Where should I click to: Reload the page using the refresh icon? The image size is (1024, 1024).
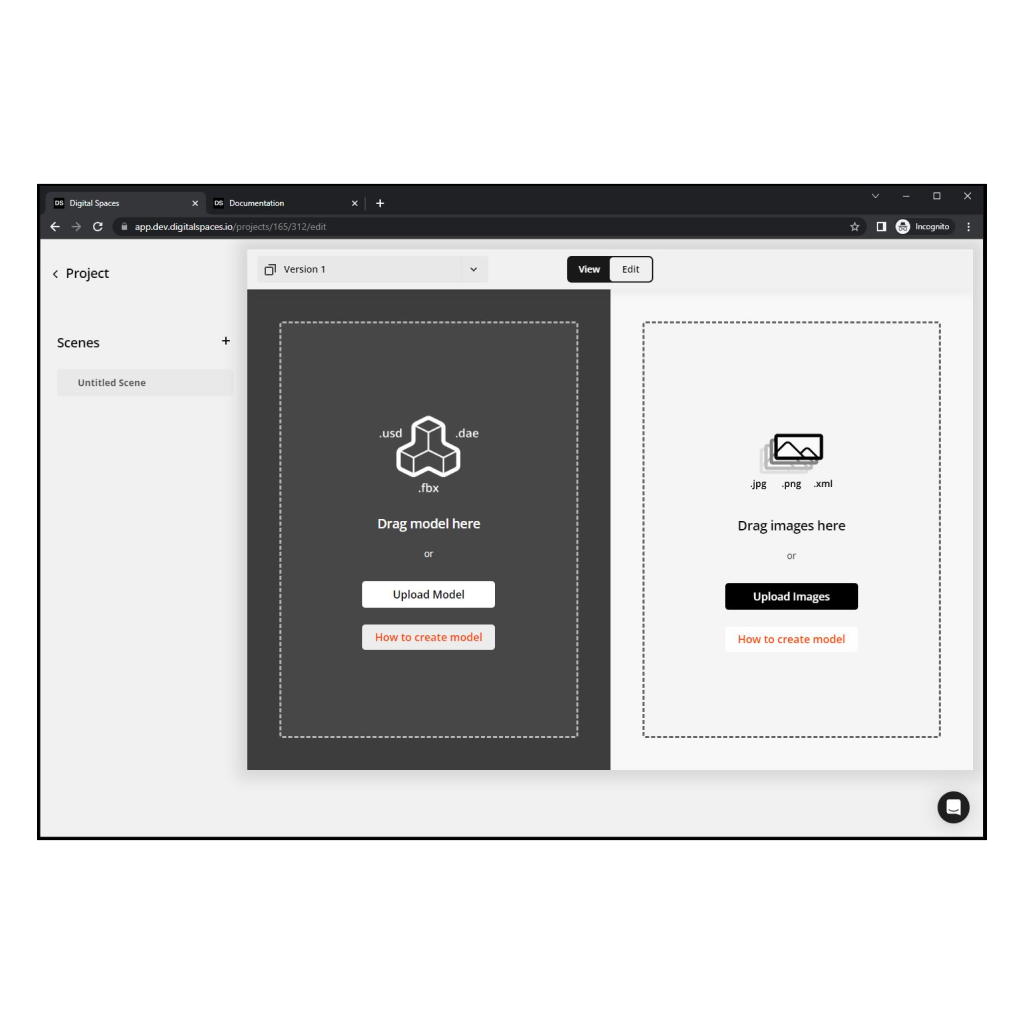tap(97, 226)
